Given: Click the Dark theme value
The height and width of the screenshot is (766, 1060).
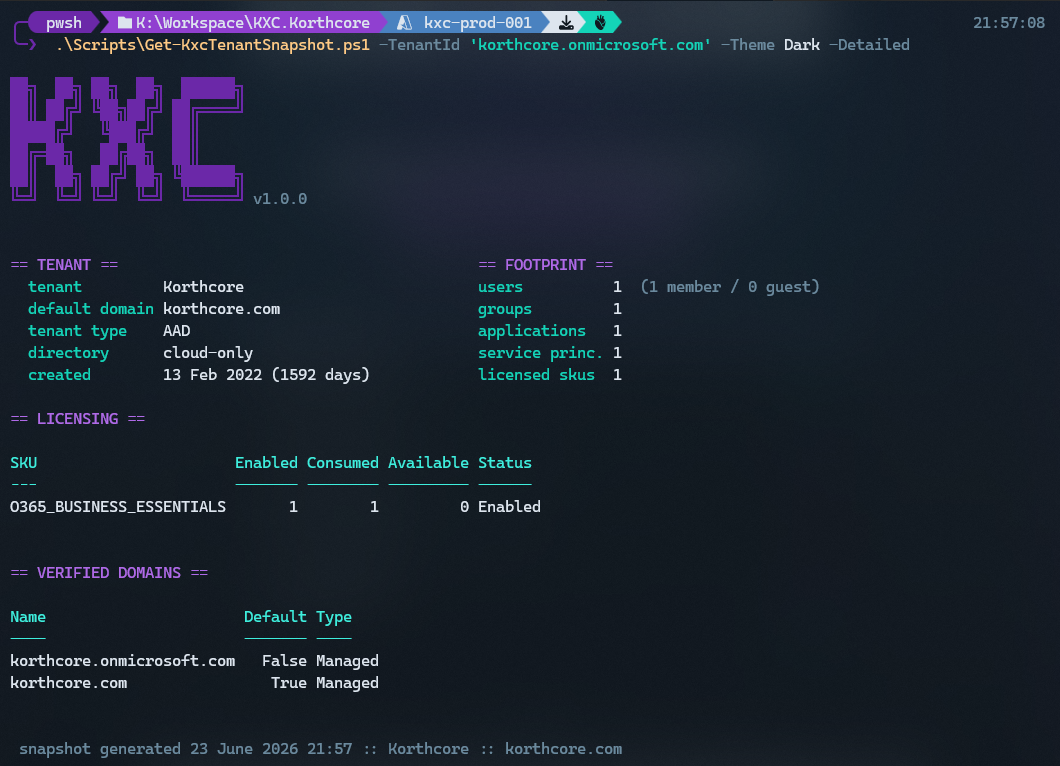Looking at the screenshot, I should click(802, 45).
